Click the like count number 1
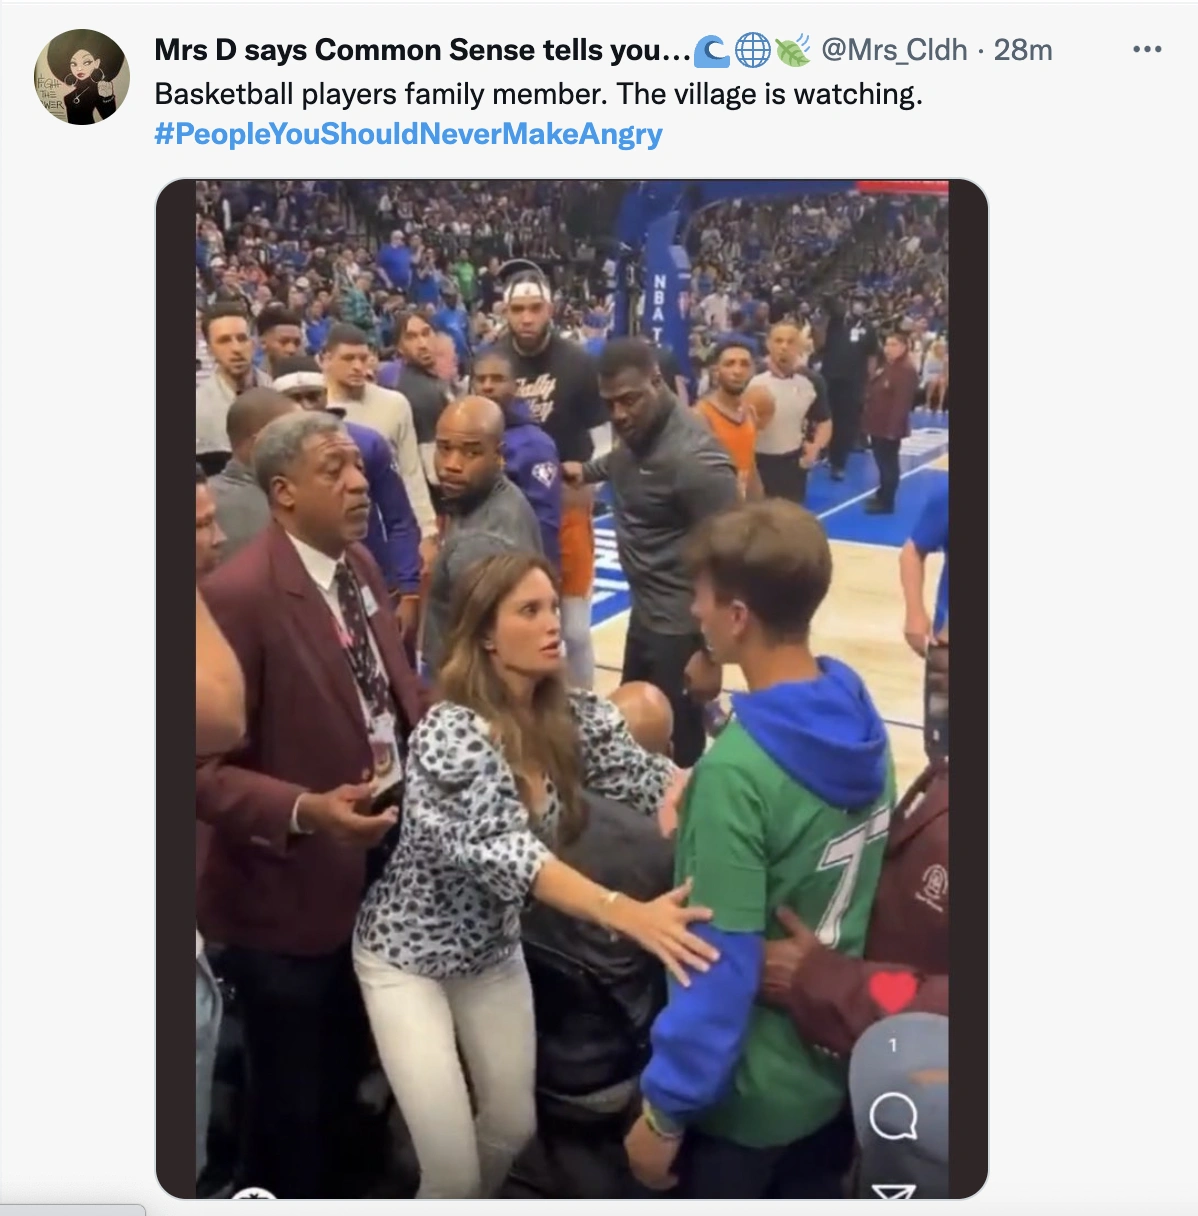This screenshot has width=1198, height=1216. (x=893, y=1045)
